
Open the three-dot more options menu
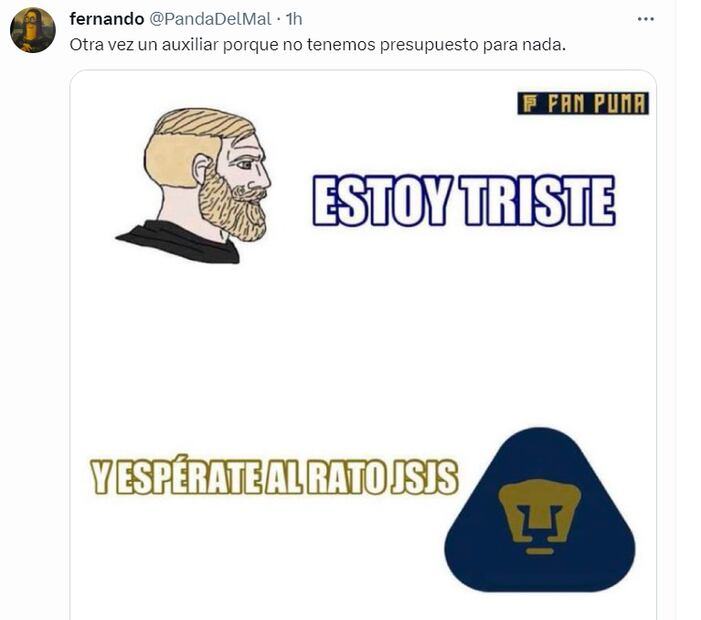pyautogui.click(x=646, y=19)
